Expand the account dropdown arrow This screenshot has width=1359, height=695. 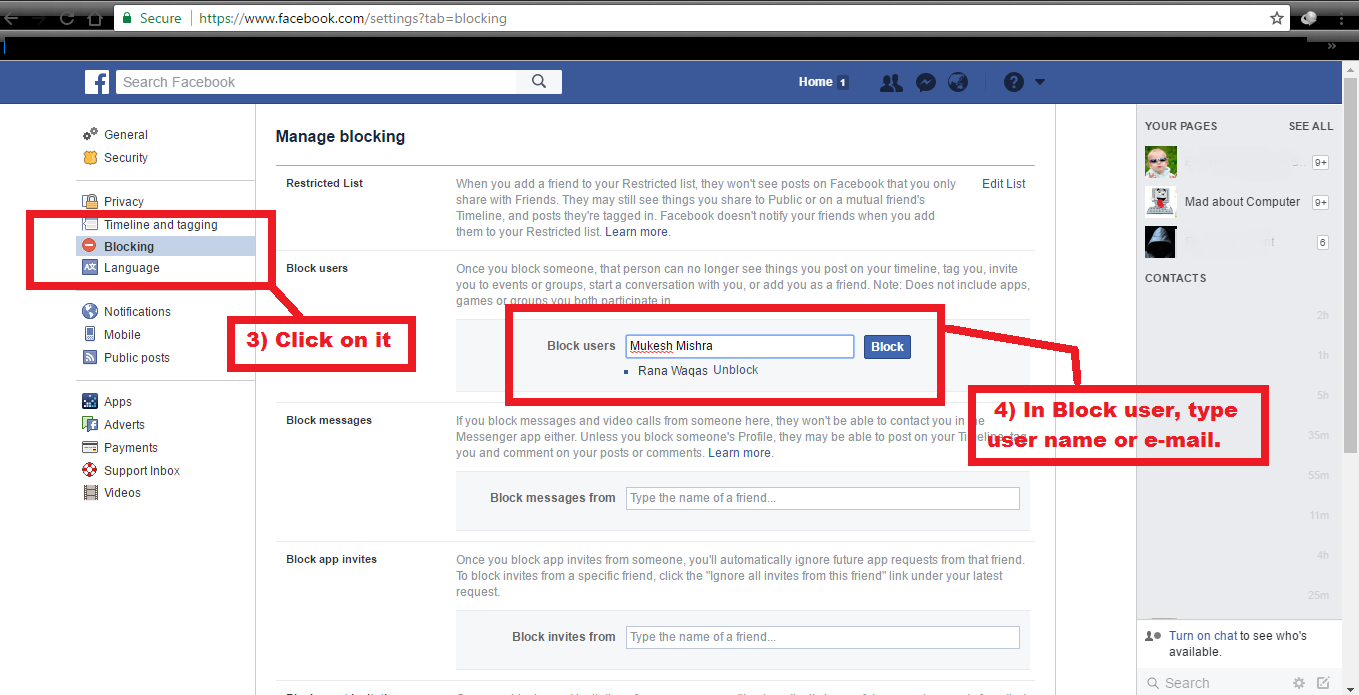pos(1040,83)
